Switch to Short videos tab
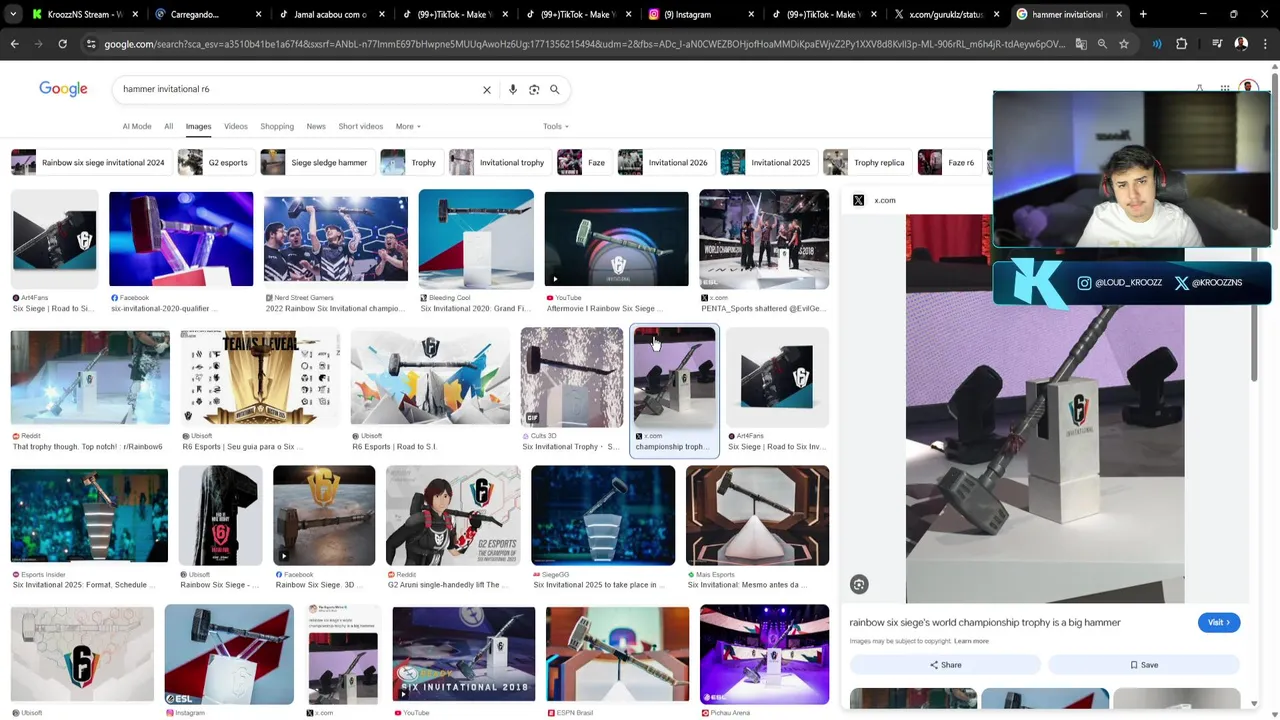This screenshot has height=720, width=1280. [361, 126]
